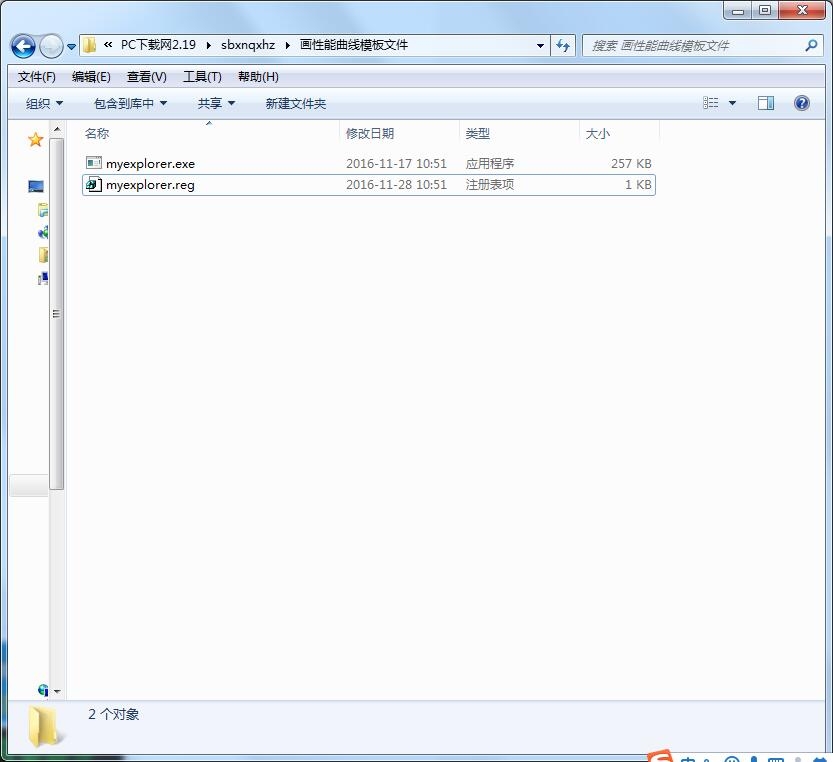Screen dimensions: 833x762
Task: Click the greyed Forward arrow button
Action: 52,46
